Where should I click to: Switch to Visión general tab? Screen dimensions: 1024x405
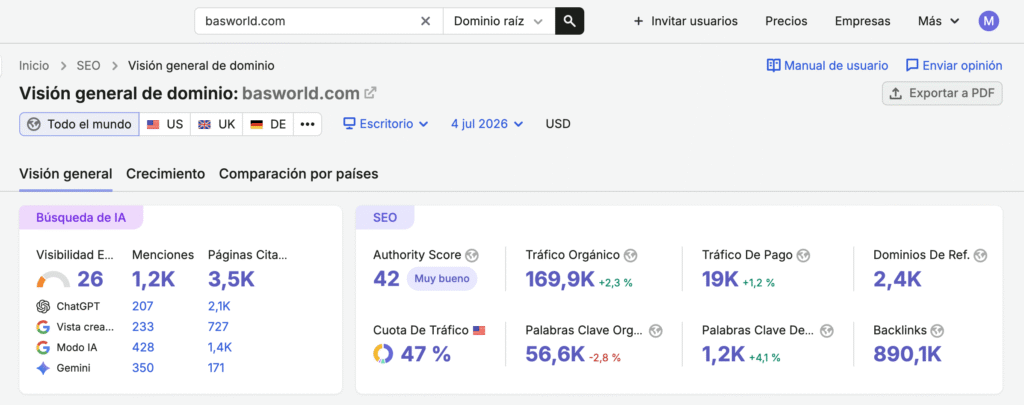[65, 174]
